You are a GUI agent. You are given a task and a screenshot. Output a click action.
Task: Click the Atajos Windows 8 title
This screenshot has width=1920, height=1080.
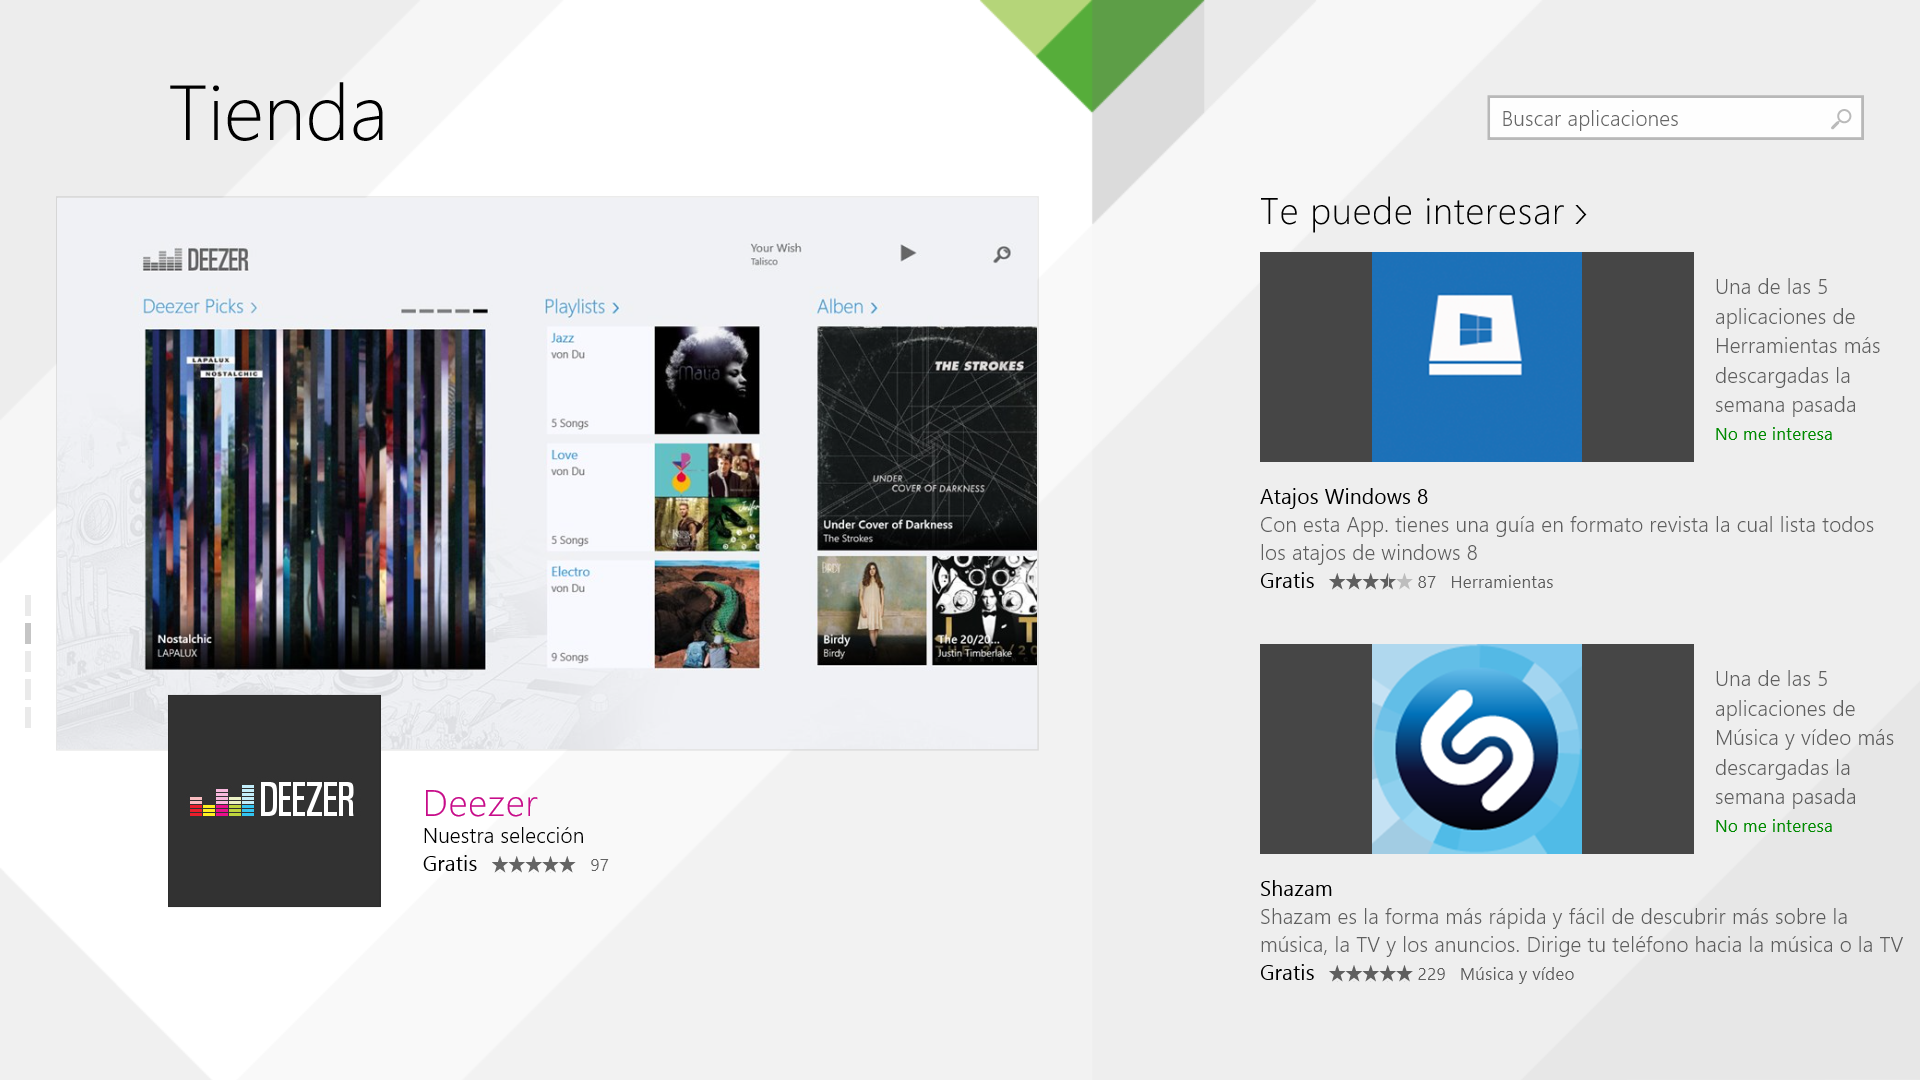[1343, 497]
